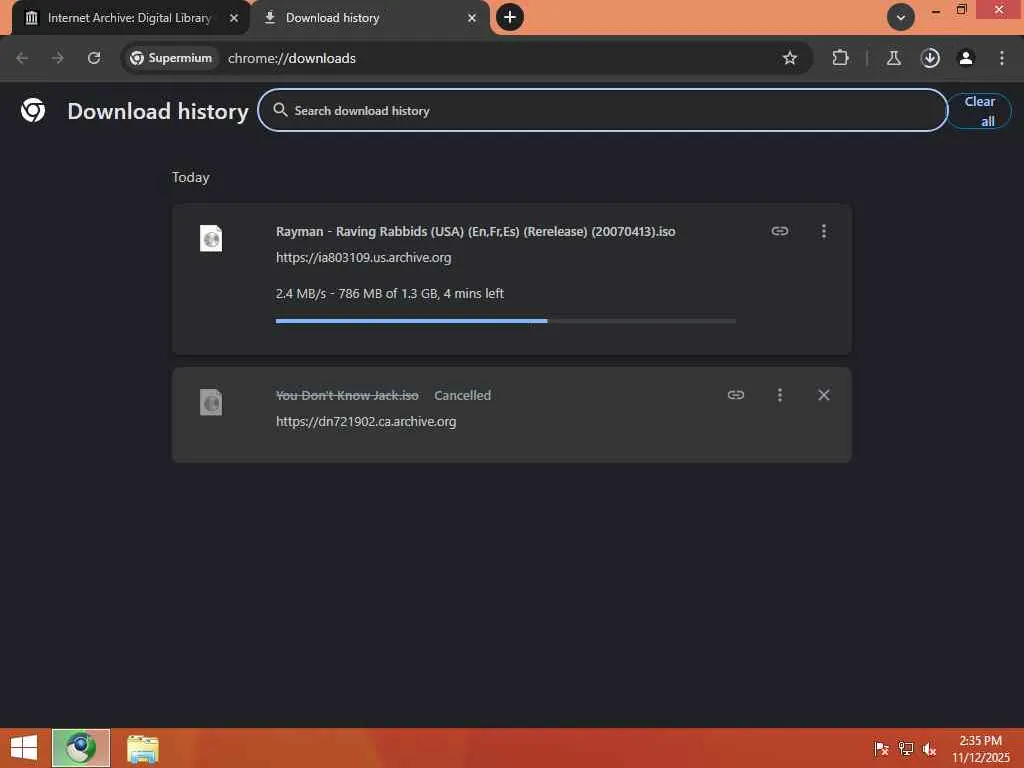
Task: Clear all downloads
Action: coord(979,111)
